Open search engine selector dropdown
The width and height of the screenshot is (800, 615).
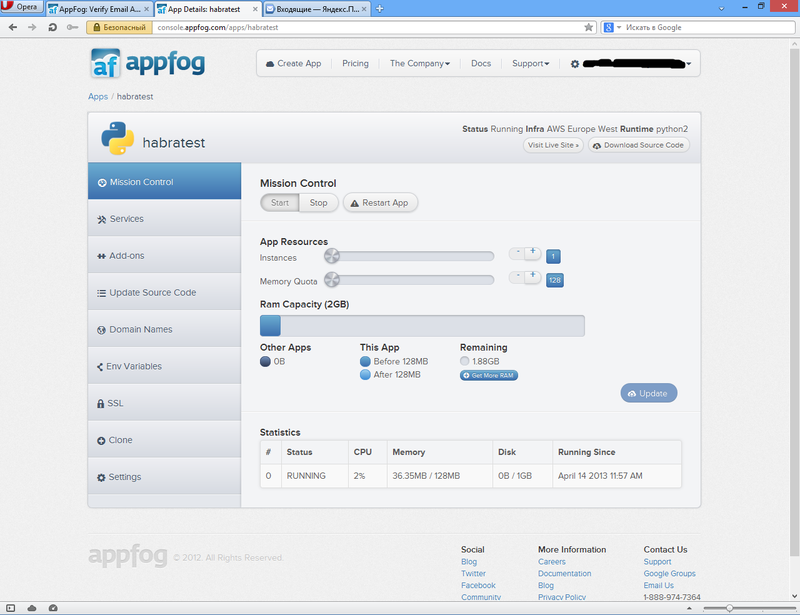619,28
